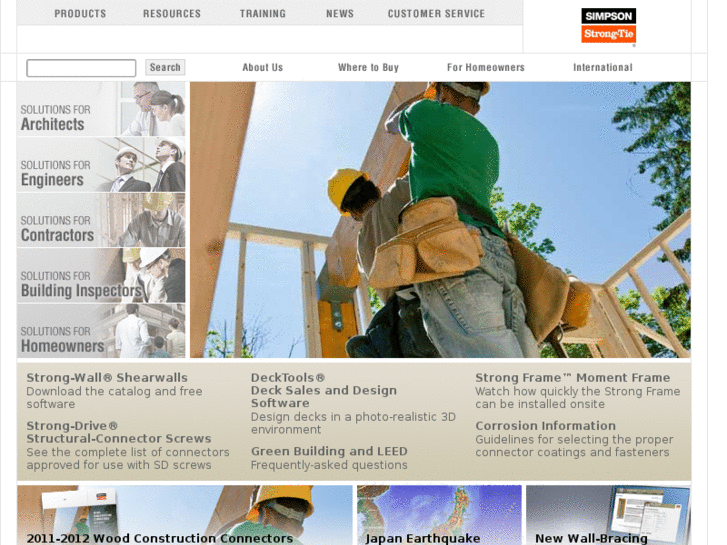Click the Search button
Viewport: 727px width, 545px height.
pyautogui.click(x=165, y=67)
